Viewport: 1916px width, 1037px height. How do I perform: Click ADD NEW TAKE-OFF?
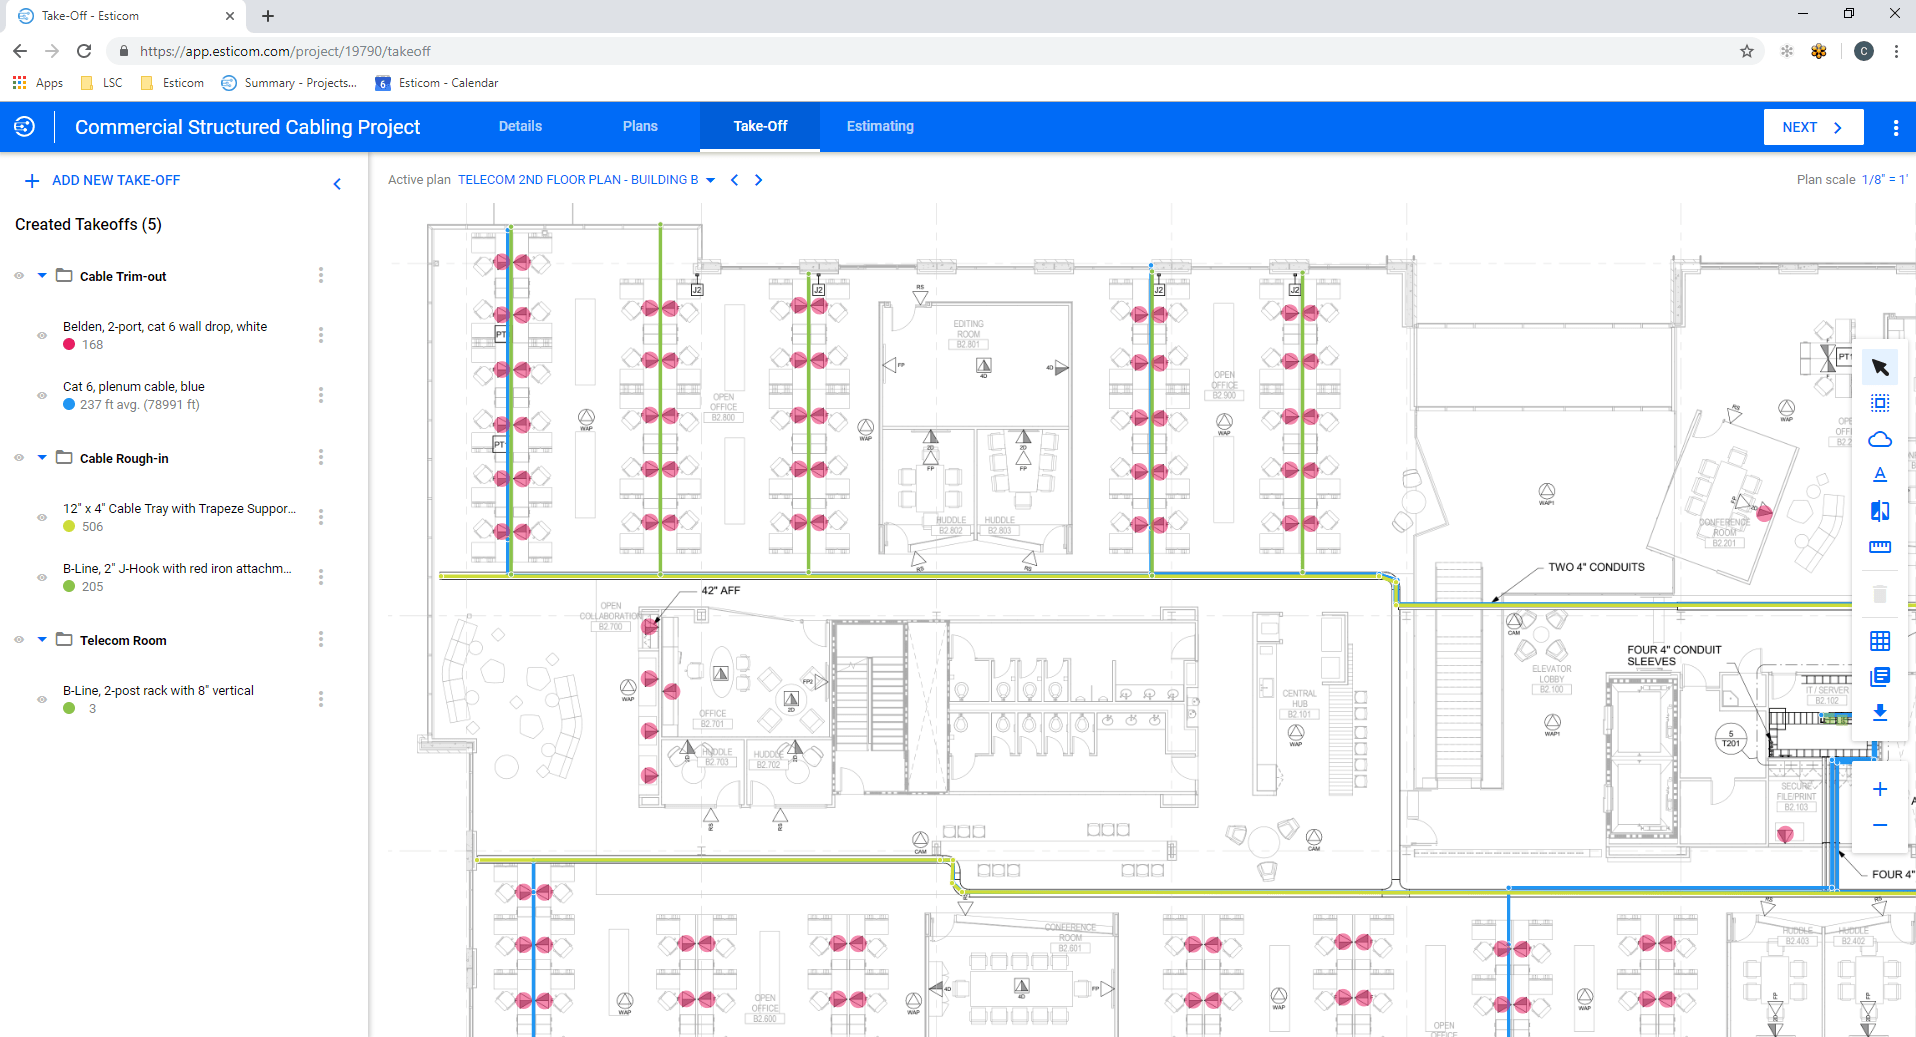(101, 180)
